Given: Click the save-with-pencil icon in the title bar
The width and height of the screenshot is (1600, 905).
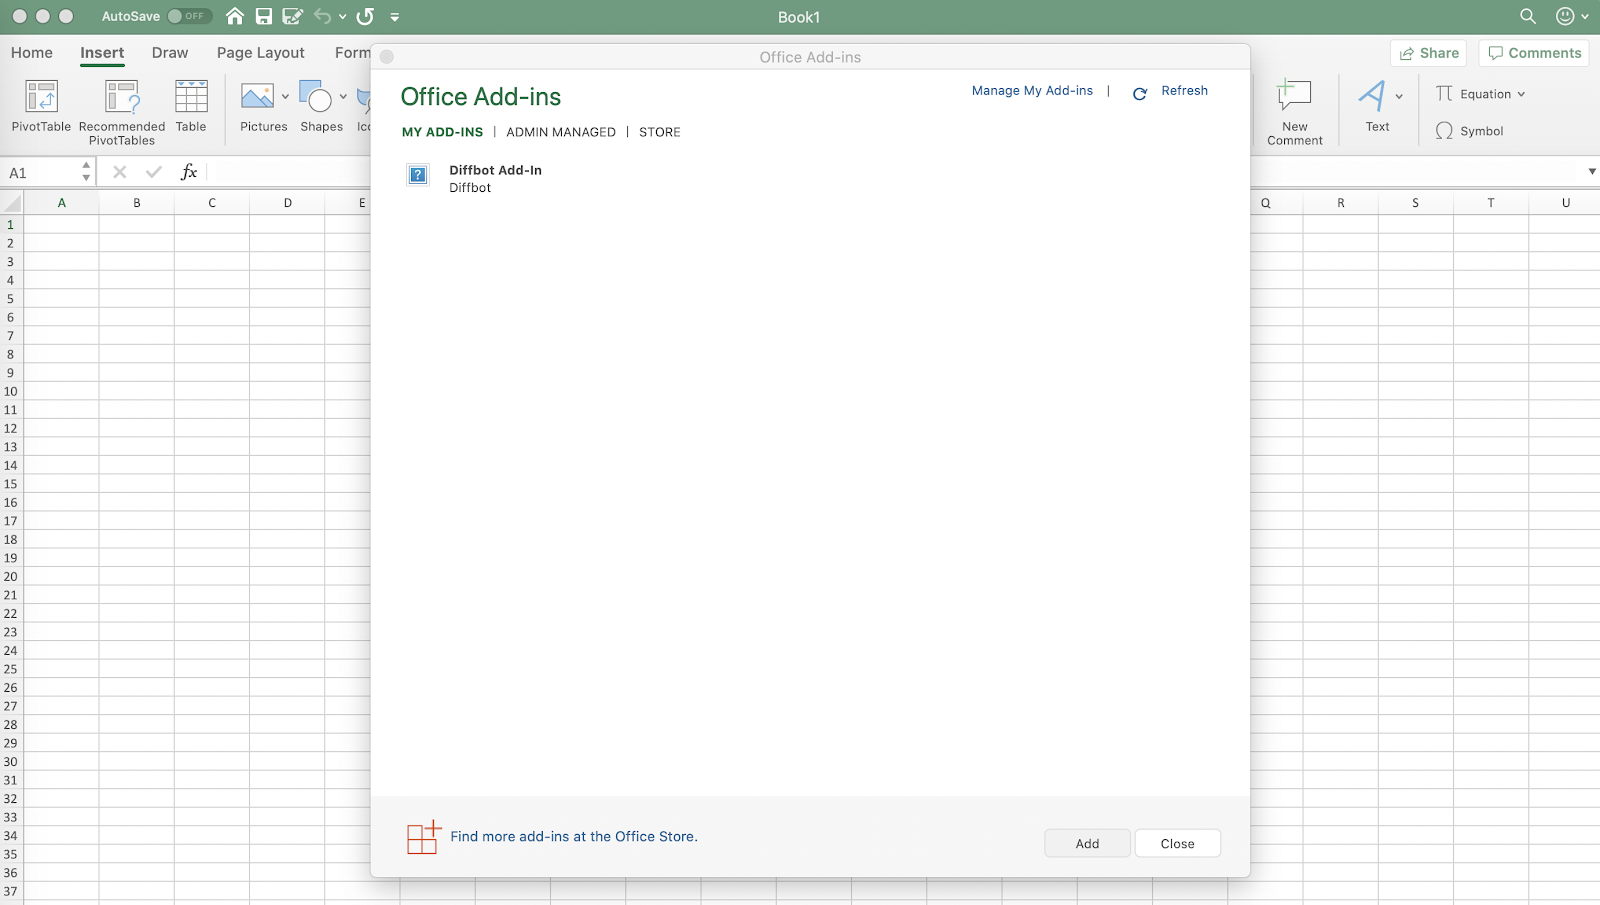Looking at the screenshot, I should point(292,16).
